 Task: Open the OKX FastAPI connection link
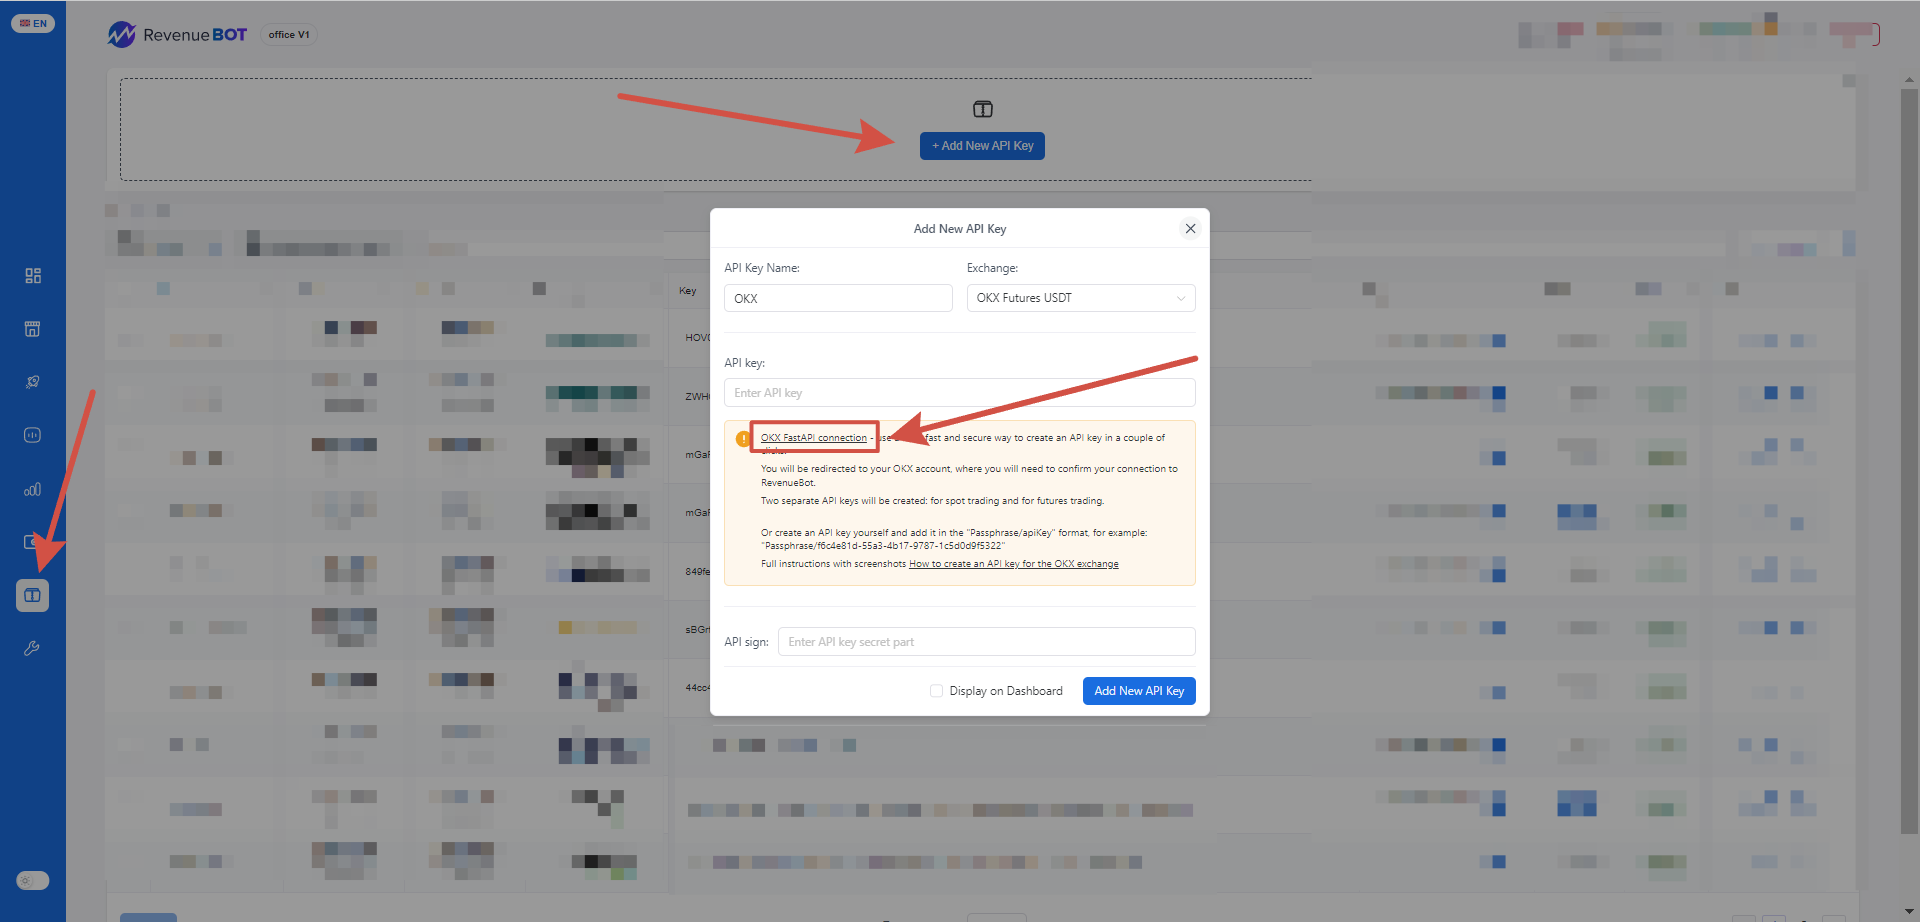[x=814, y=438]
